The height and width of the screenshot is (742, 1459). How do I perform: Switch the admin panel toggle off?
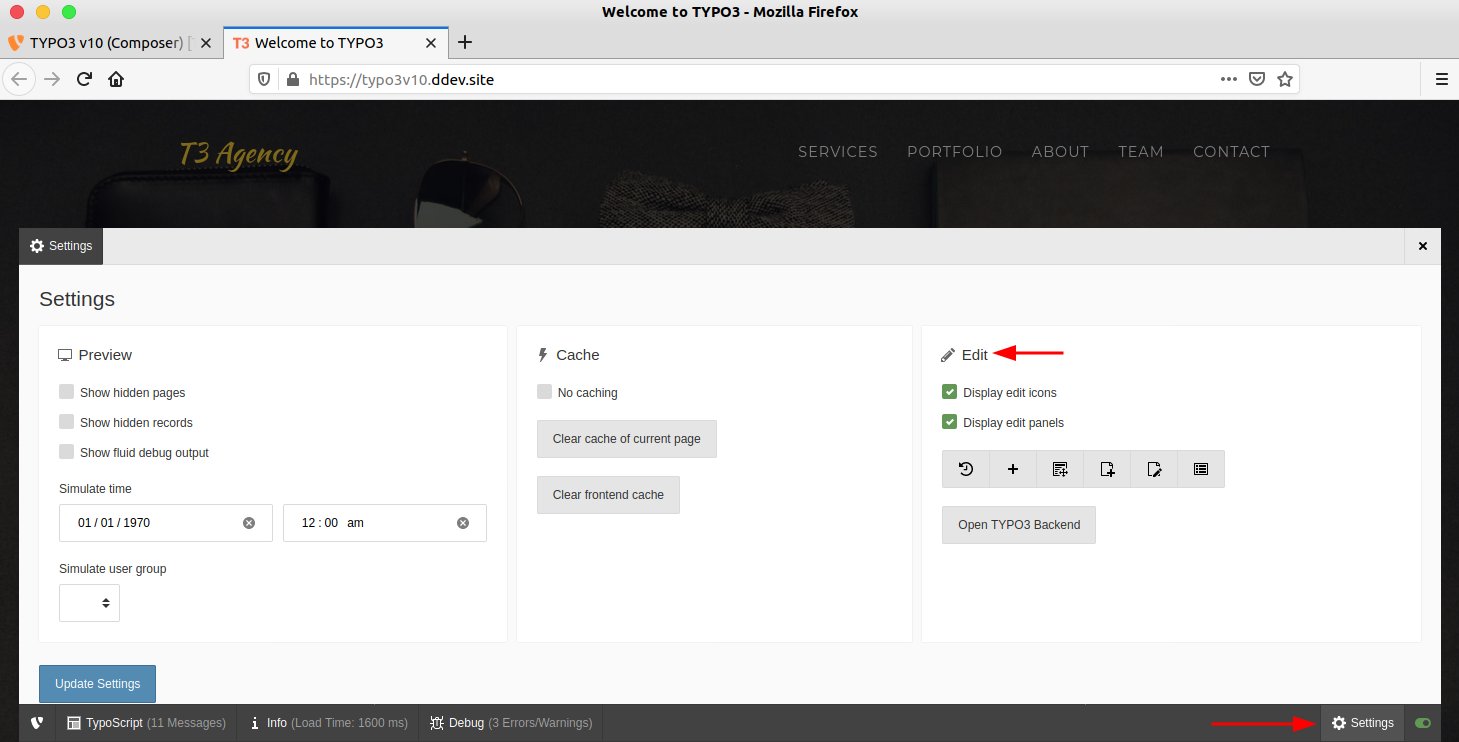coord(1422,722)
